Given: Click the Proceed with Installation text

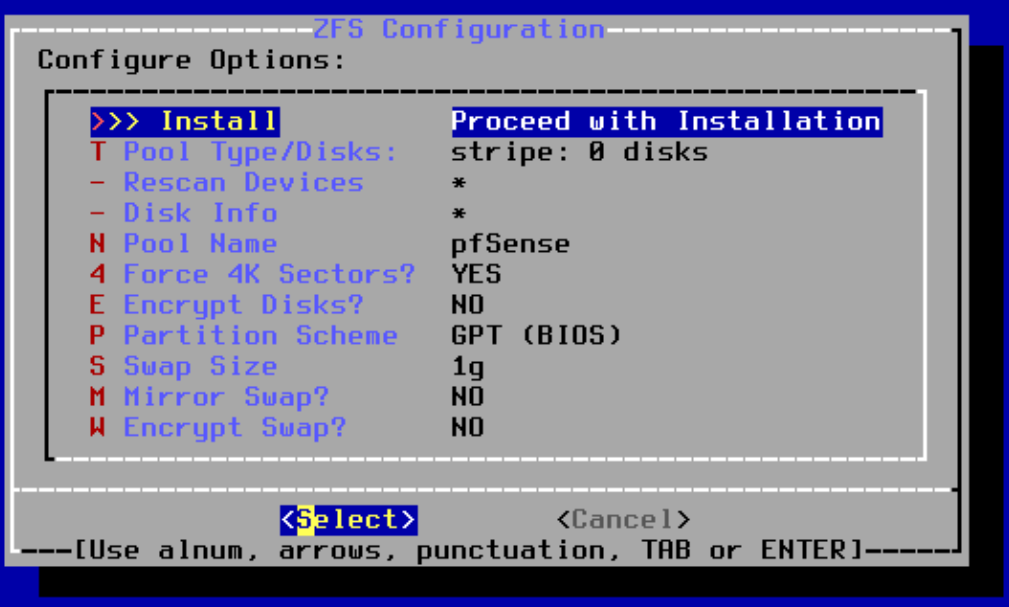Looking at the screenshot, I should 666,122.
